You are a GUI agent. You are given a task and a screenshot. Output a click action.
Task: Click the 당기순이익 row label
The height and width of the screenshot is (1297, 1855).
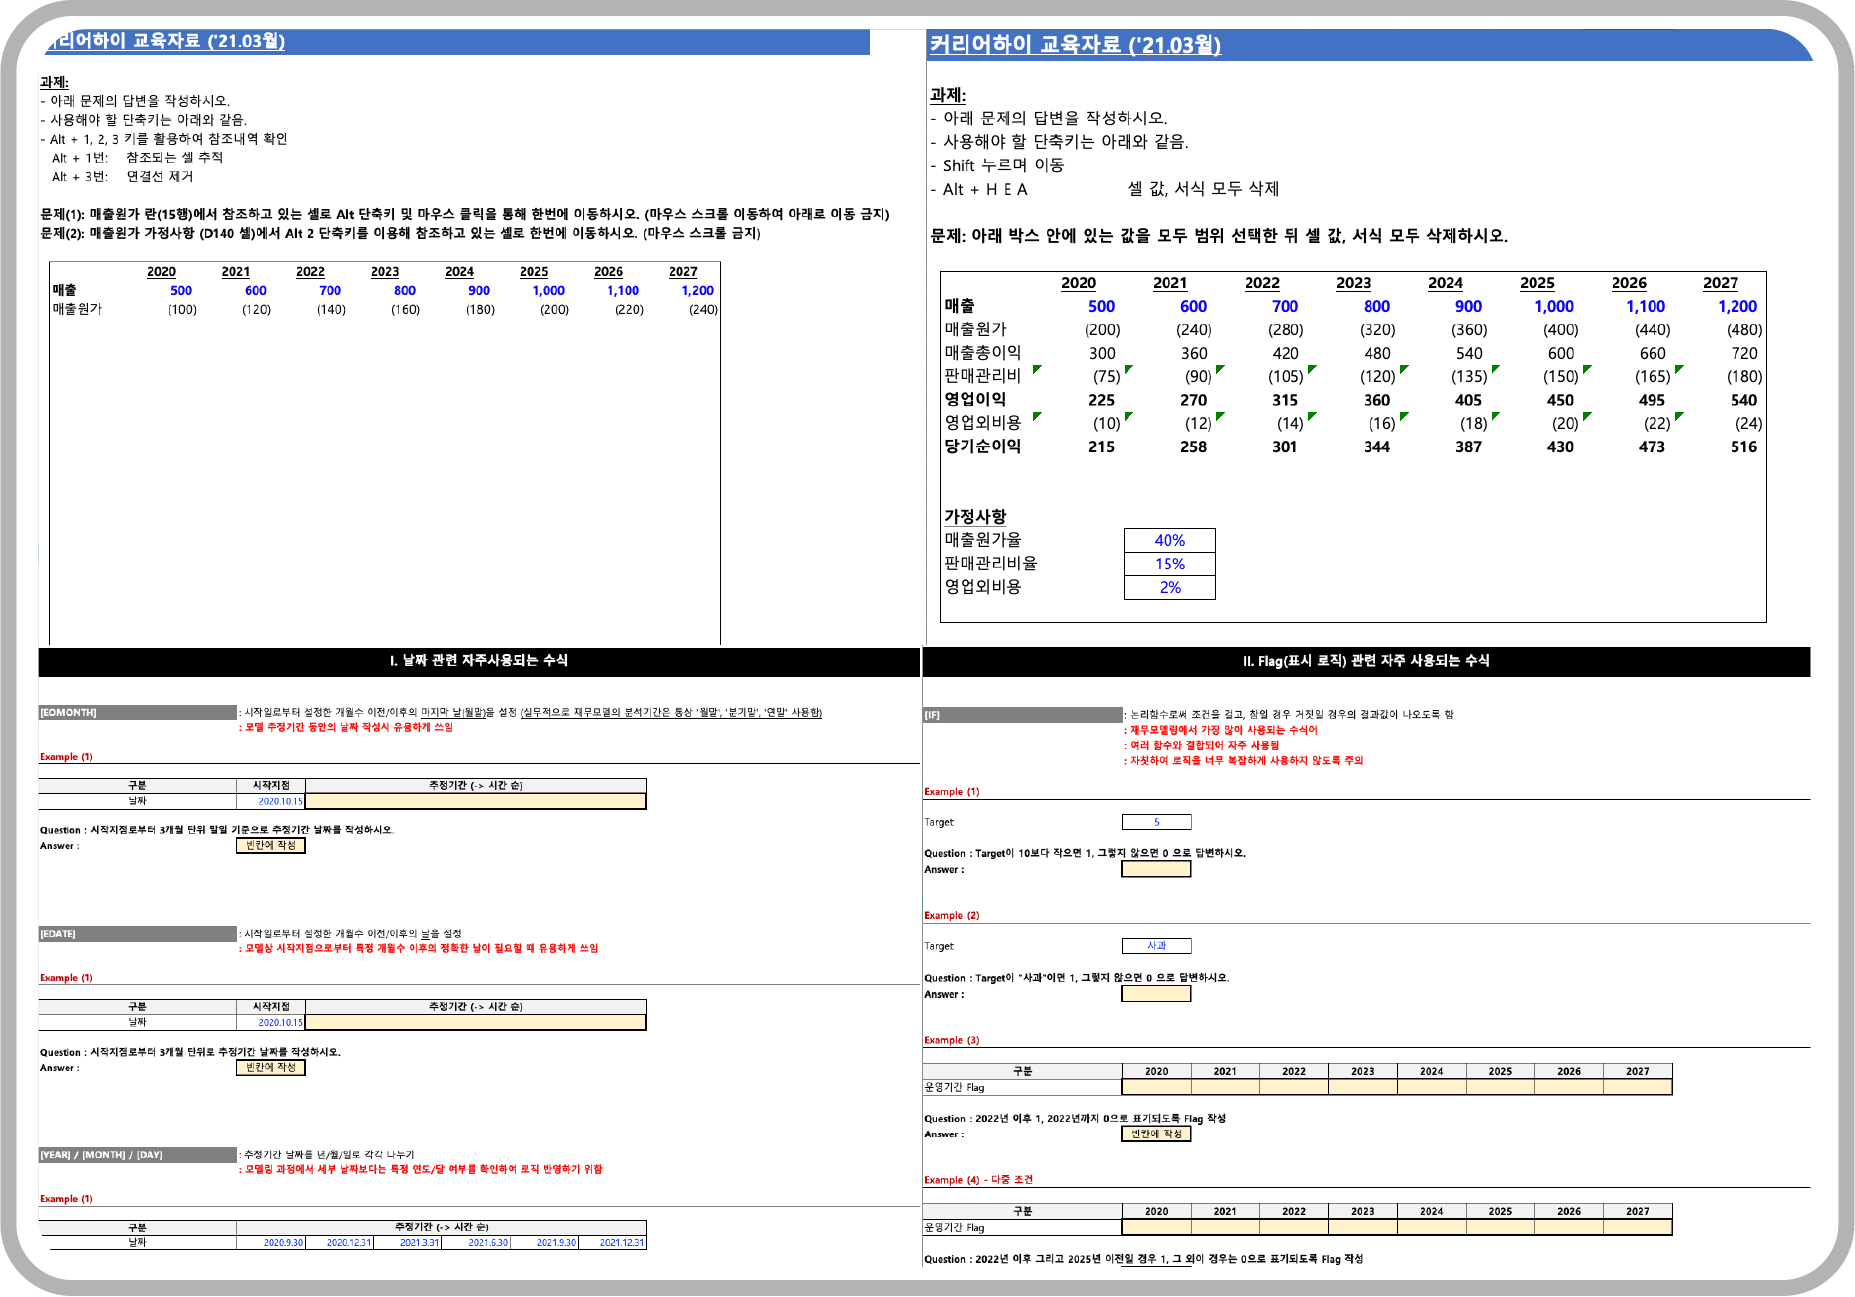pos(982,447)
